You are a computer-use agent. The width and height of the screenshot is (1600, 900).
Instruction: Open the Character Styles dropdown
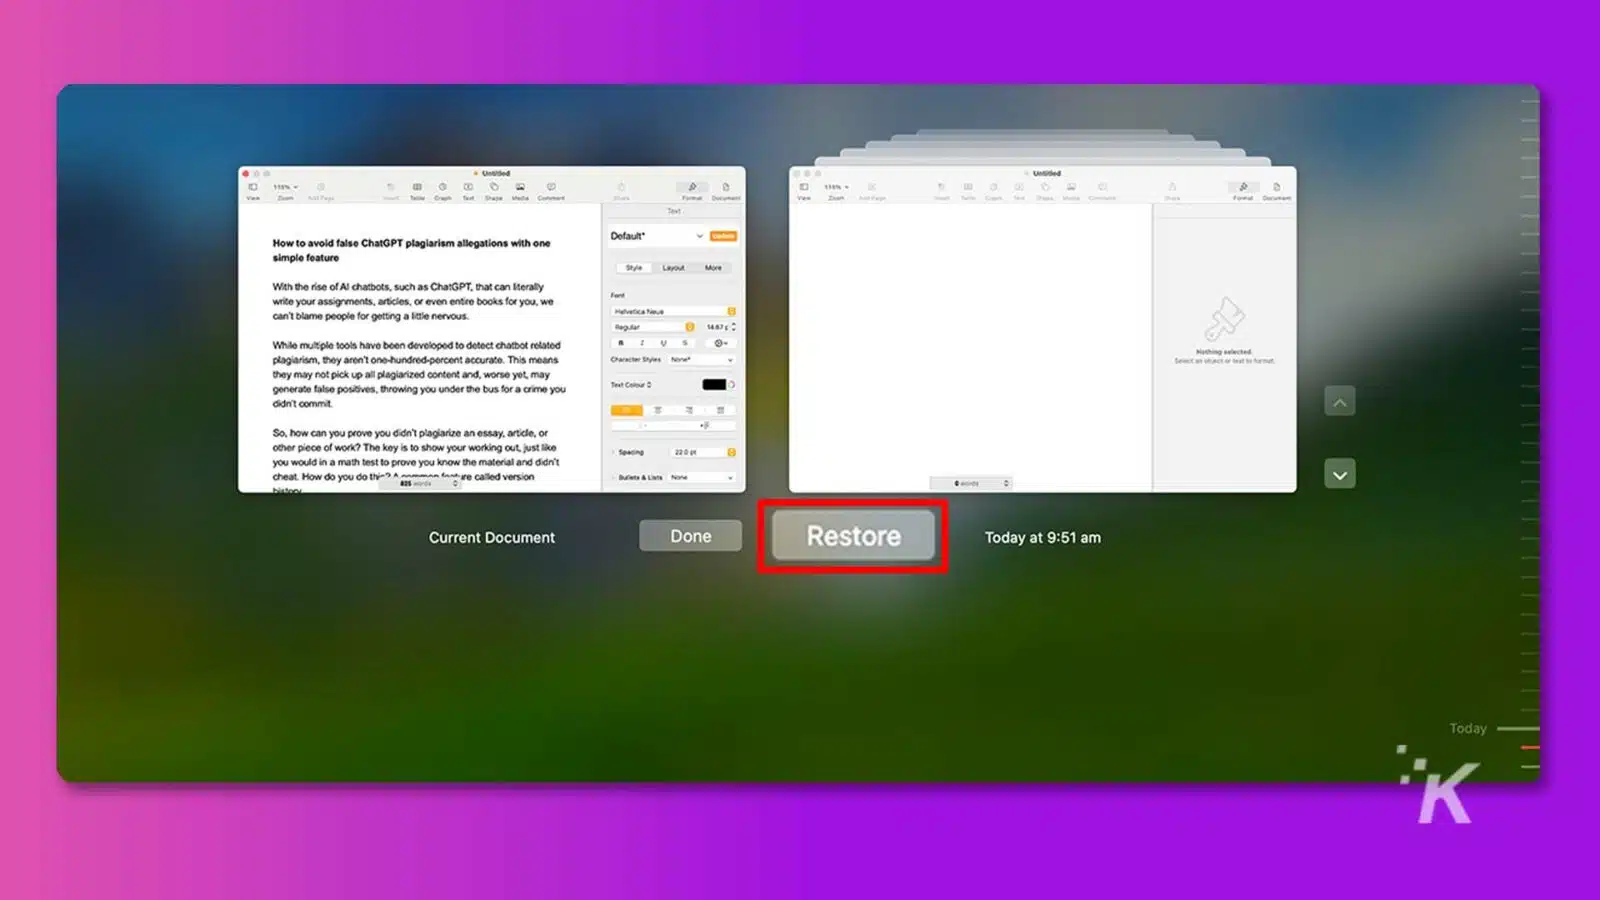point(702,360)
